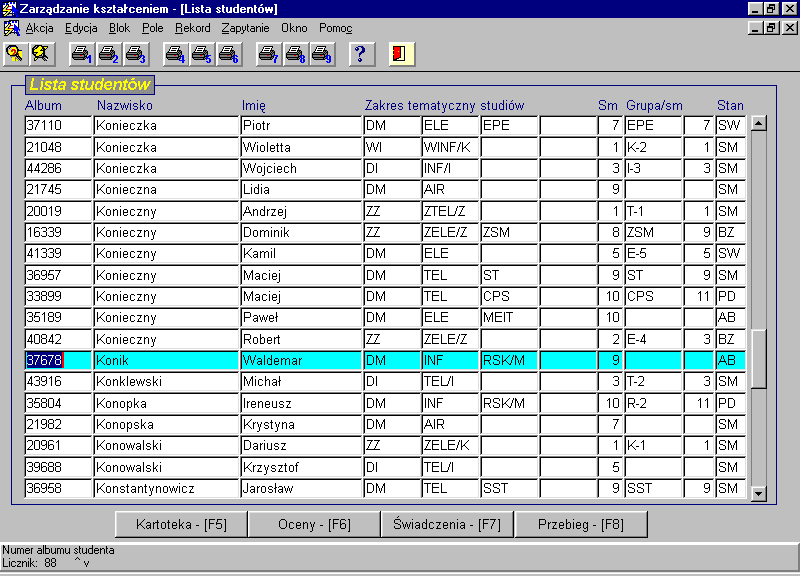
Task: Restore the inner Lista studentów window
Action: [771, 28]
